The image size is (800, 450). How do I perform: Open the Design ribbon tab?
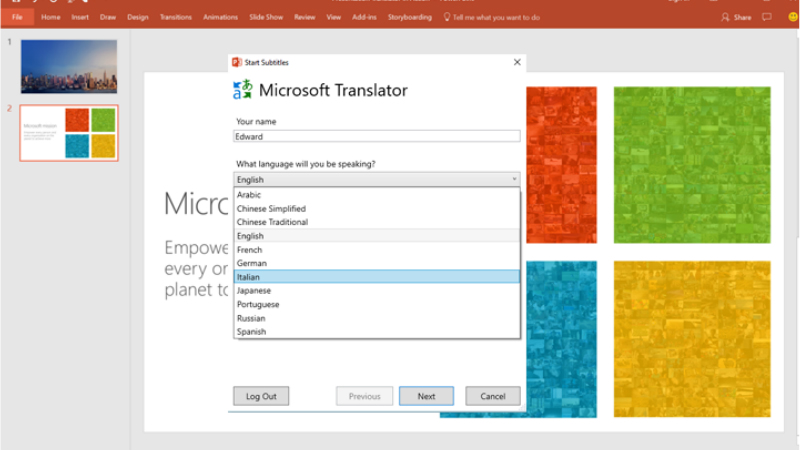click(138, 17)
